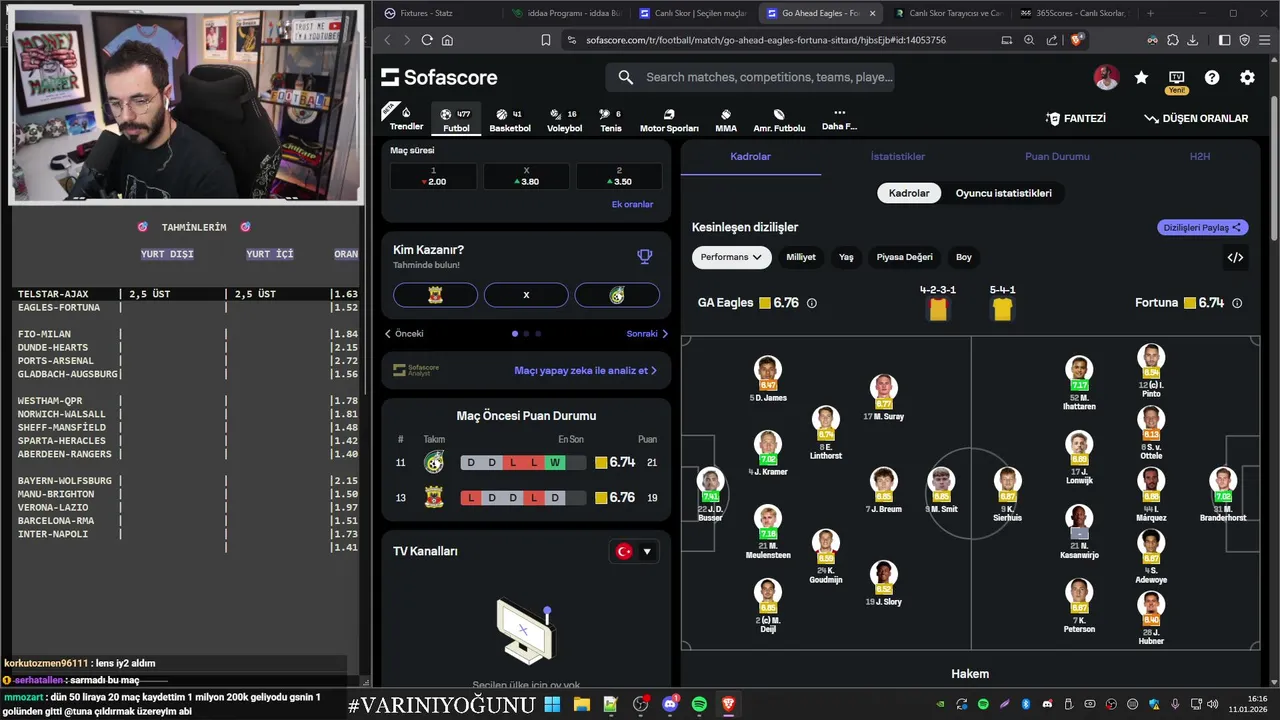The height and width of the screenshot is (720, 1280).
Task: Select the 2 odds 3.50 box
Action: click(x=619, y=176)
